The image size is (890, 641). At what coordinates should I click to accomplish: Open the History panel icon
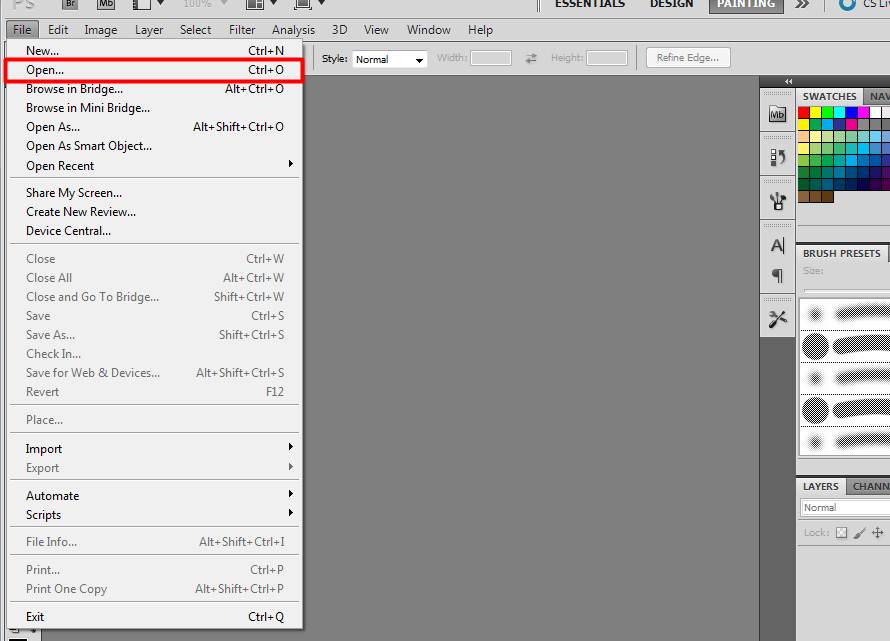tap(777, 157)
